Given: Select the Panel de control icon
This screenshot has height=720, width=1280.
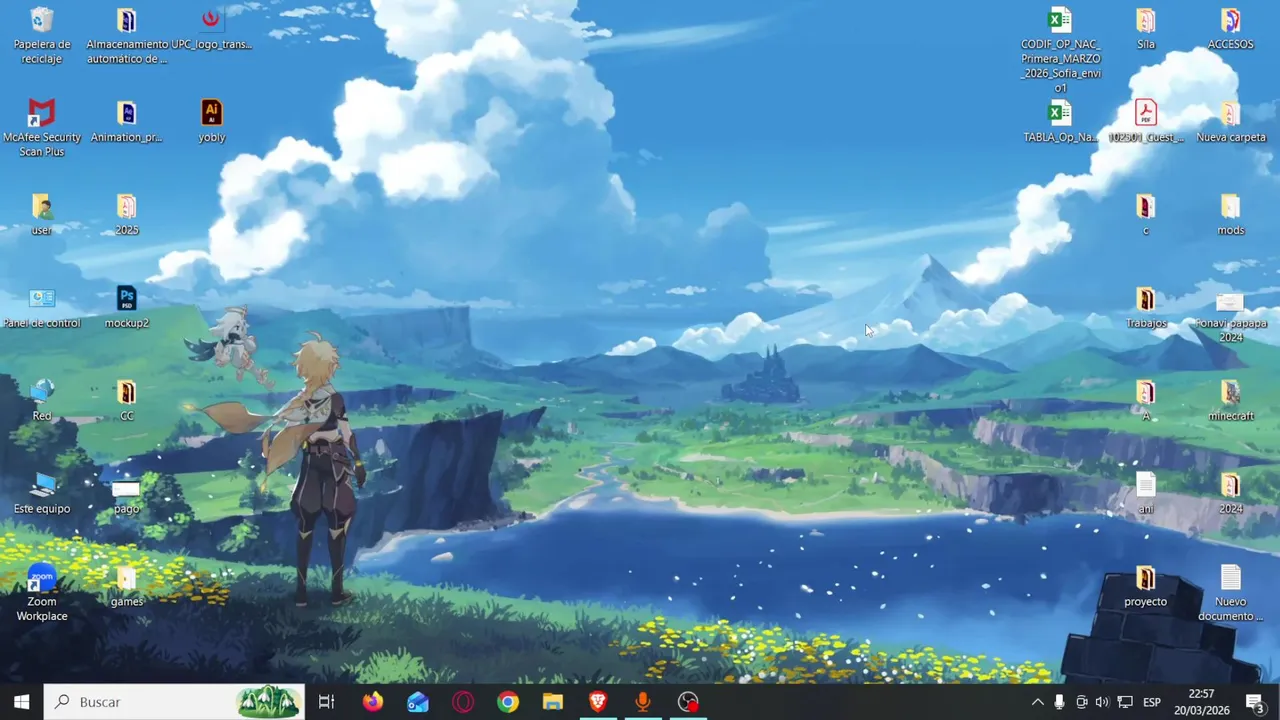Looking at the screenshot, I should click(x=42, y=307).
